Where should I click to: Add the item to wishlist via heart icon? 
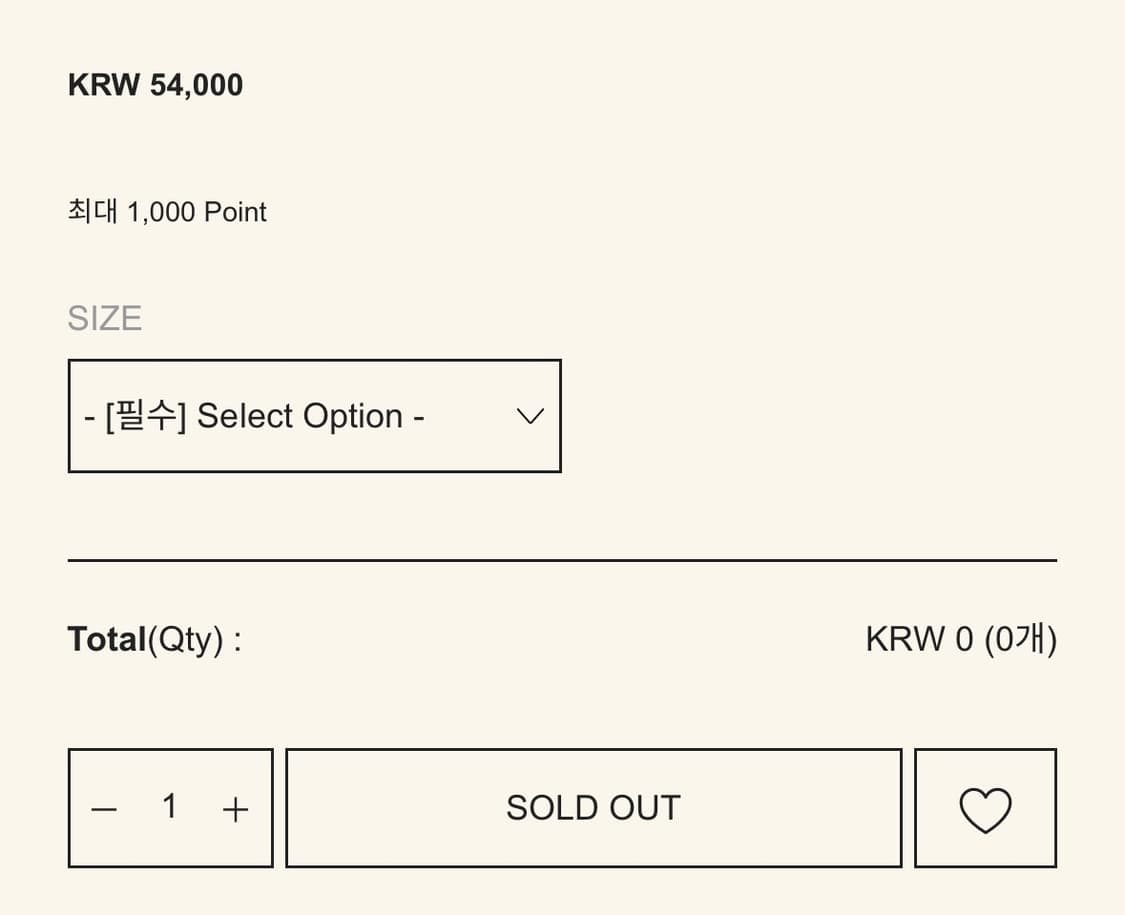click(985, 809)
